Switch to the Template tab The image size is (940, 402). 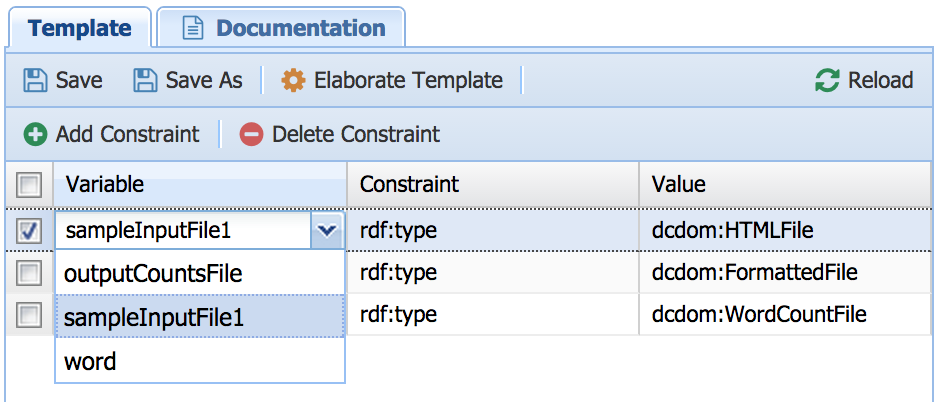point(80,28)
